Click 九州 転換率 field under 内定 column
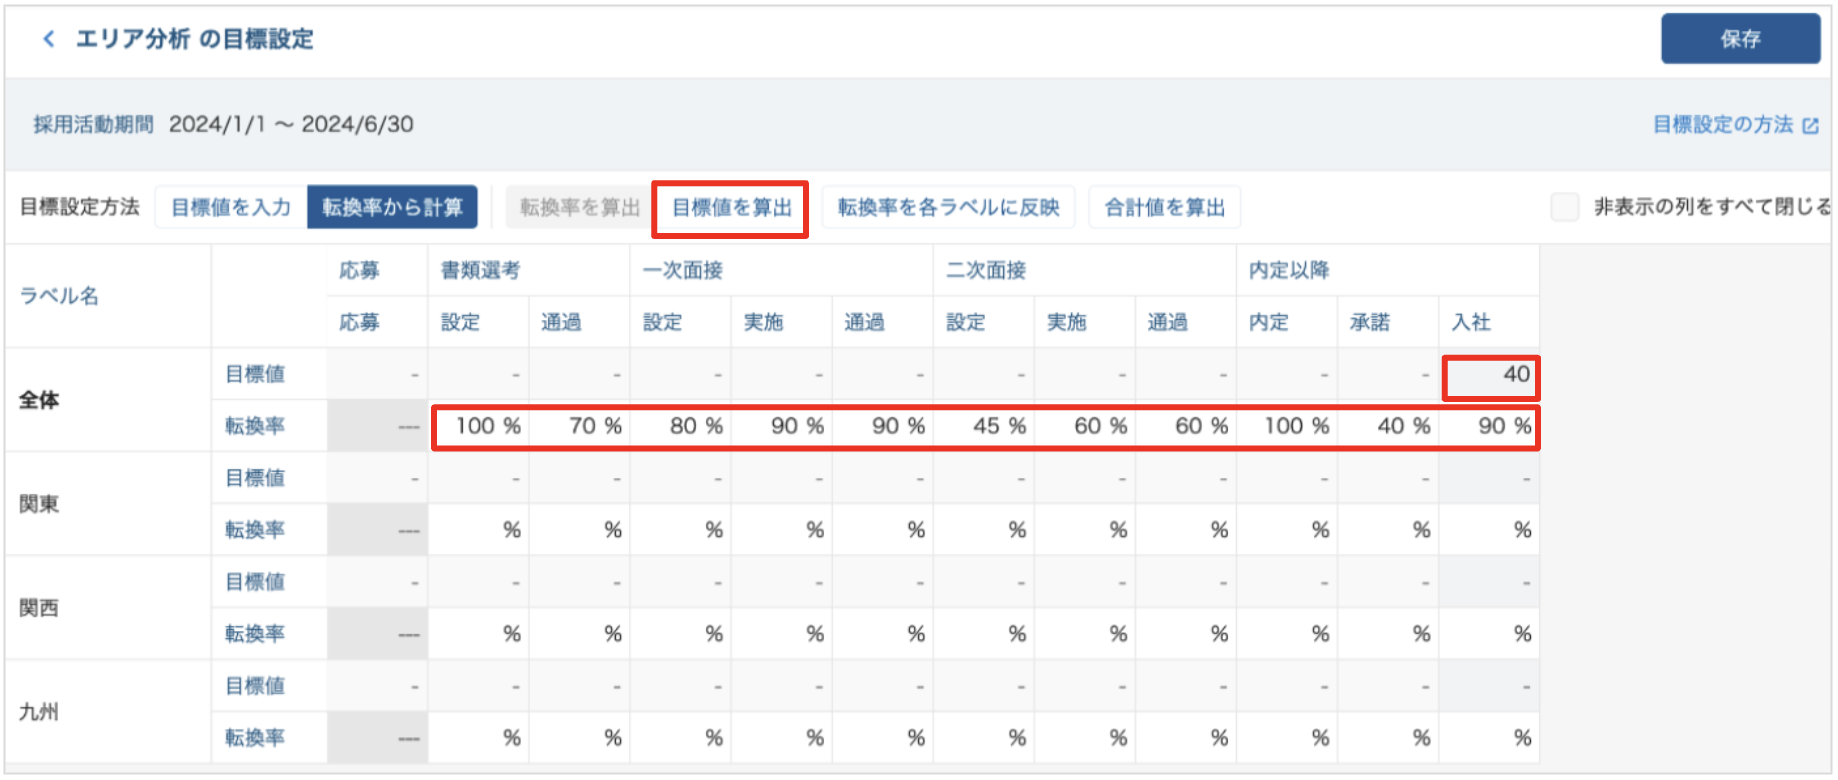The height and width of the screenshot is (780, 1838). point(1287,738)
